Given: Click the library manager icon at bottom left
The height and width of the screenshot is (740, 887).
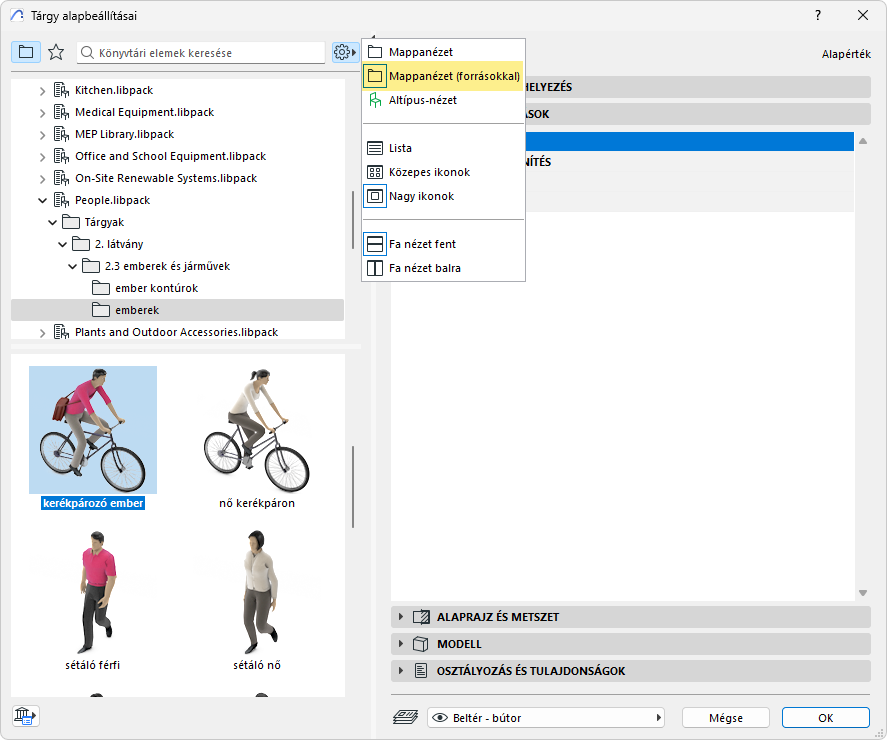Looking at the screenshot, I should [25, 716].
